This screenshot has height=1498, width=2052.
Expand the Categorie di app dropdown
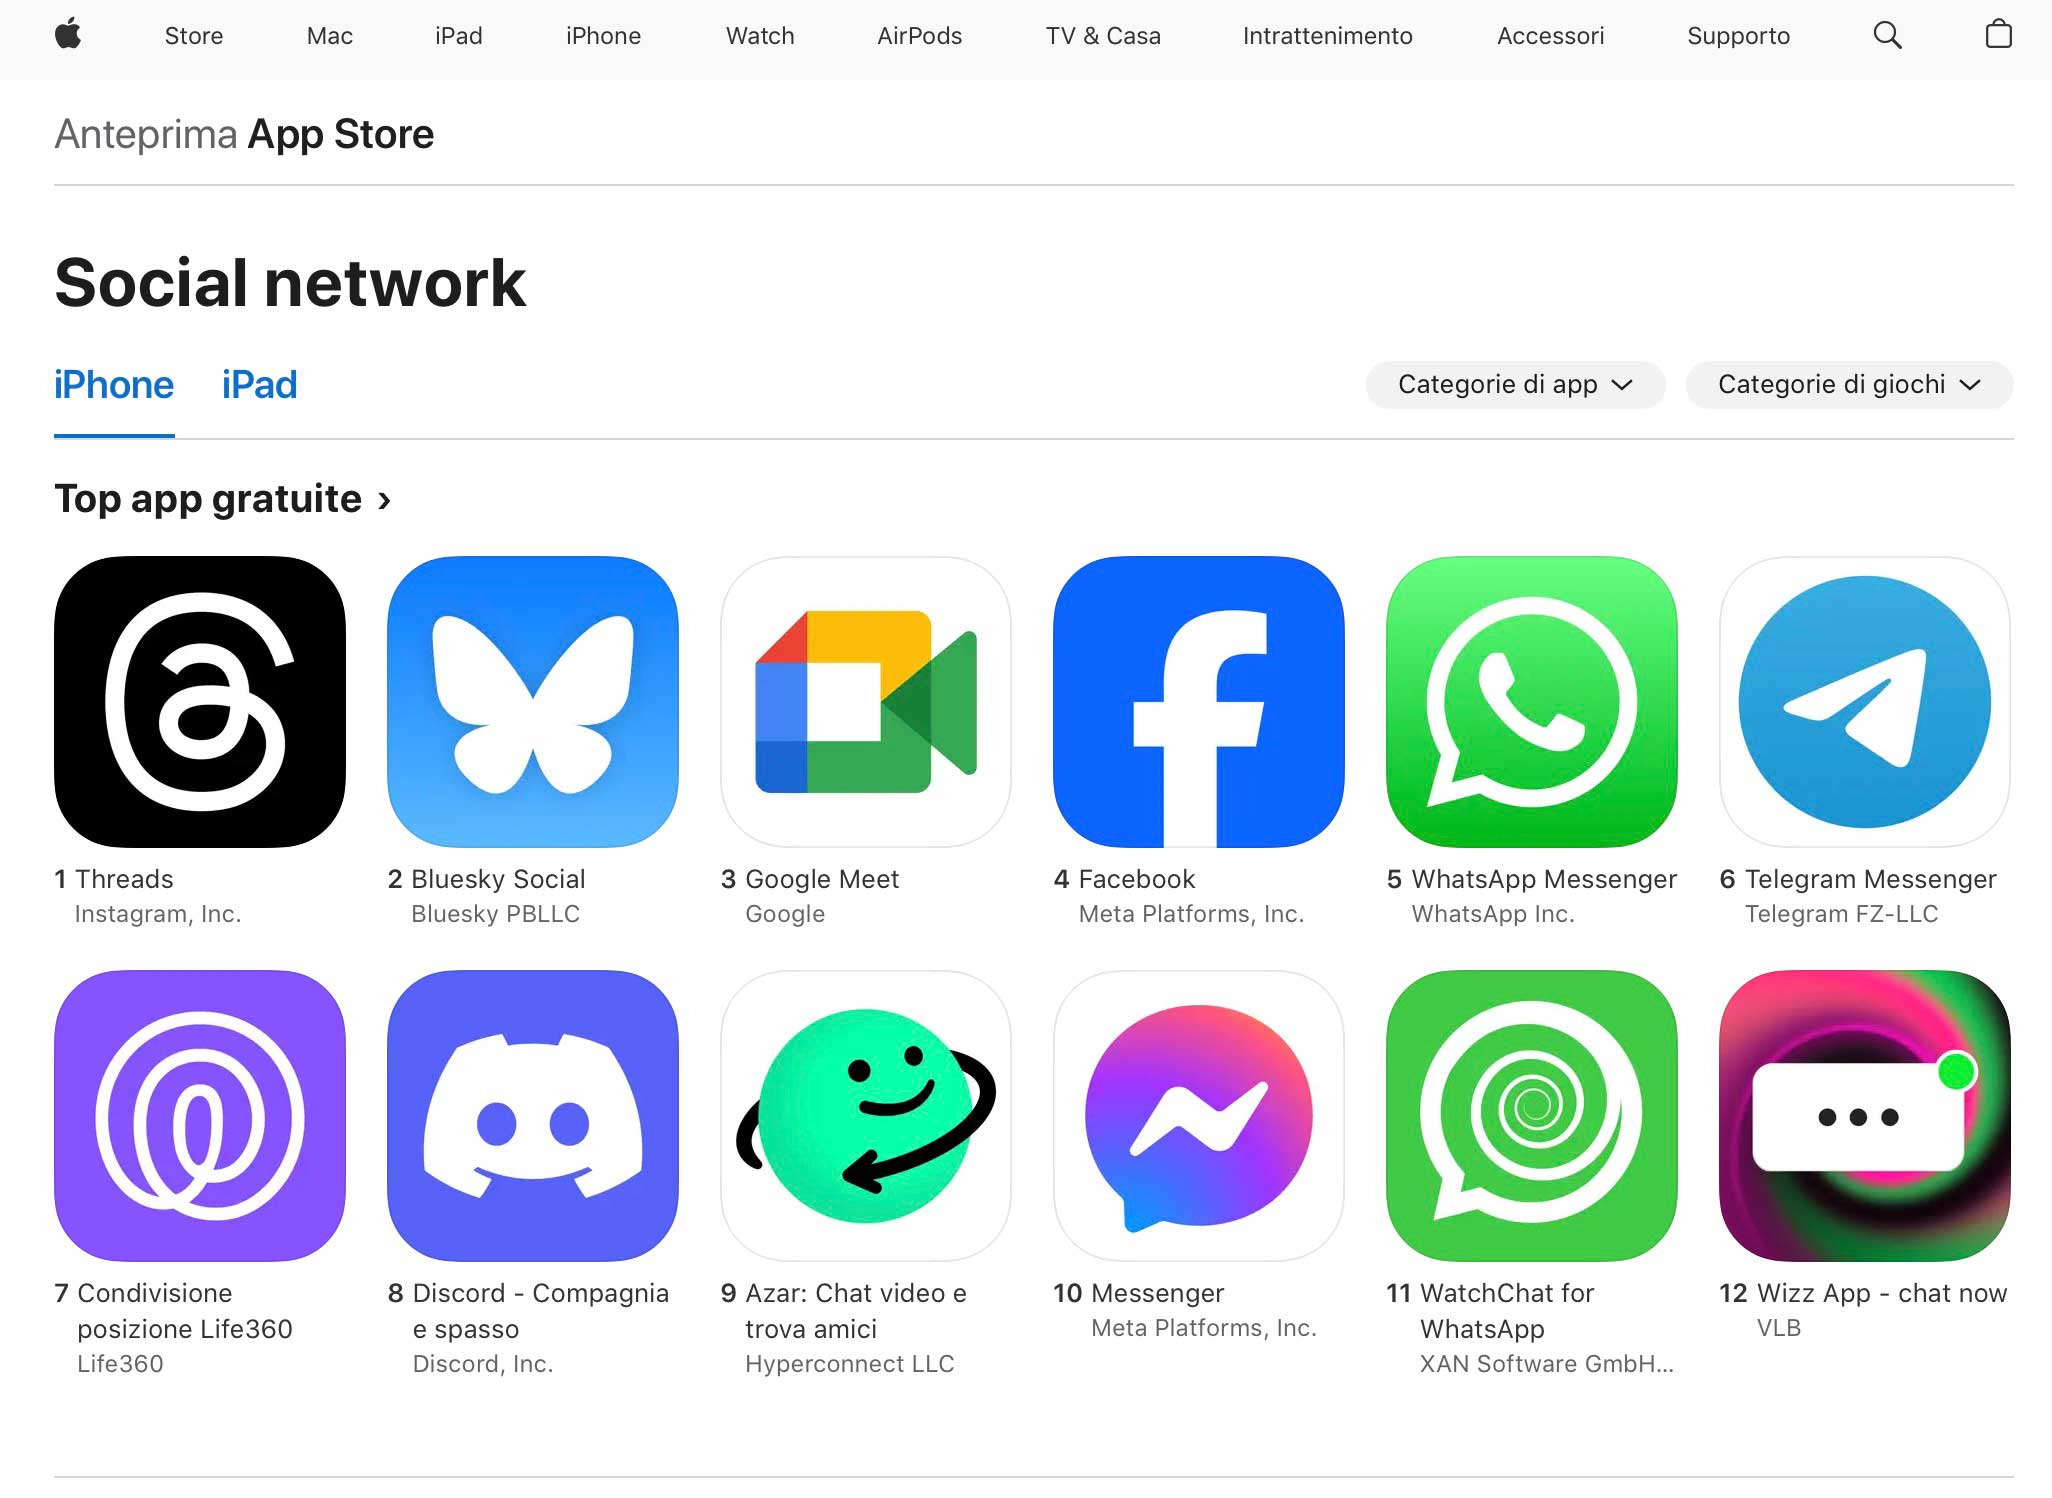(x=1515, y=385)
